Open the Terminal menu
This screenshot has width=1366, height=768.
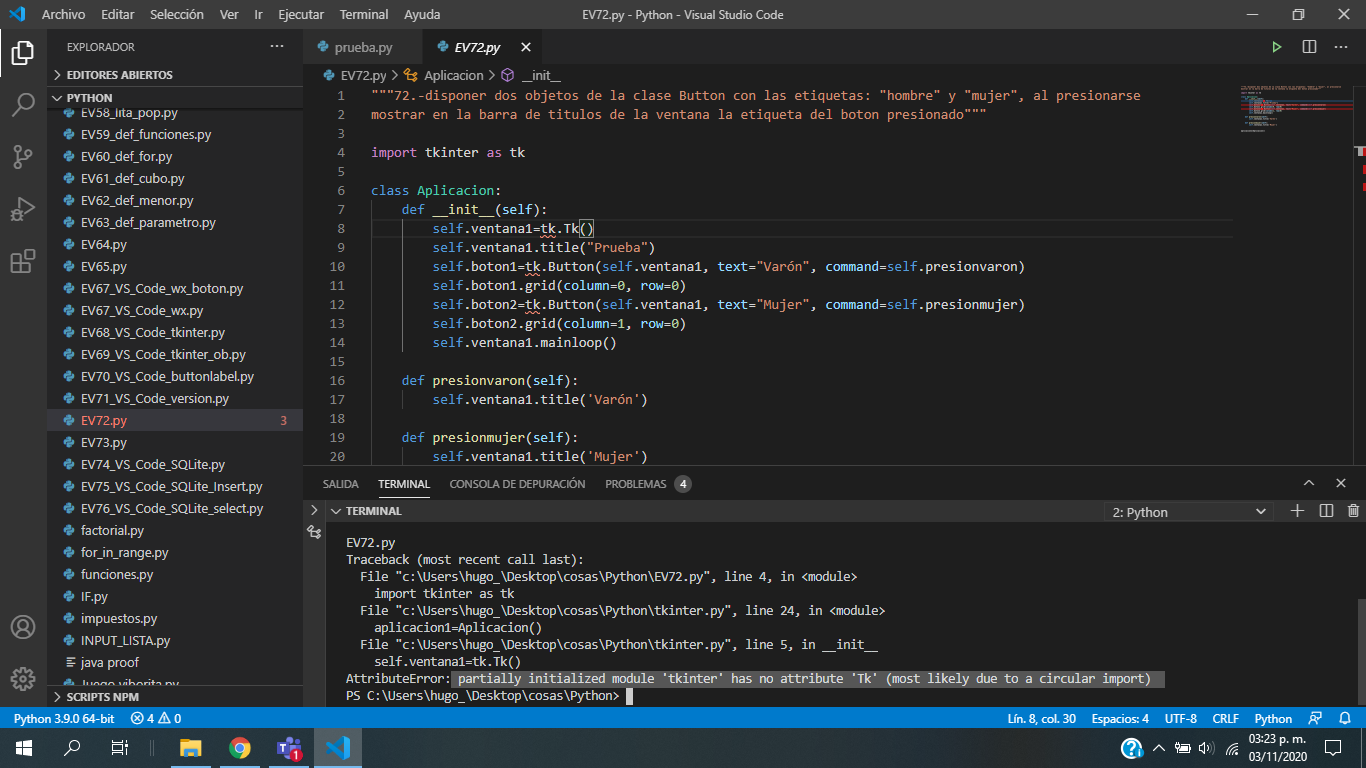pos(364,14)
